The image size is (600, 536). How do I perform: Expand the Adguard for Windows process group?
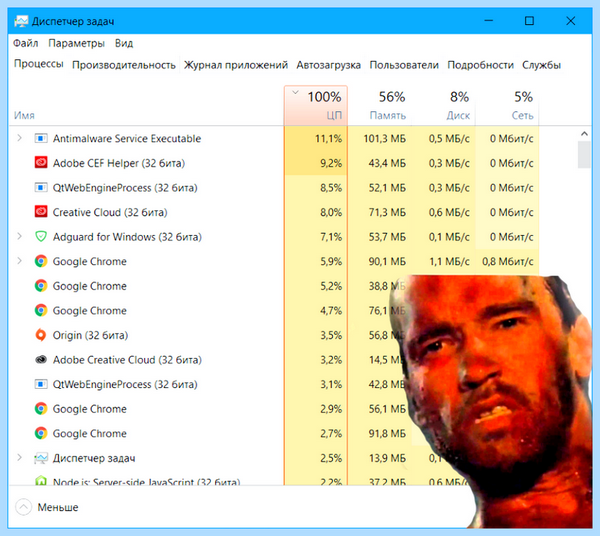point(20,236)
